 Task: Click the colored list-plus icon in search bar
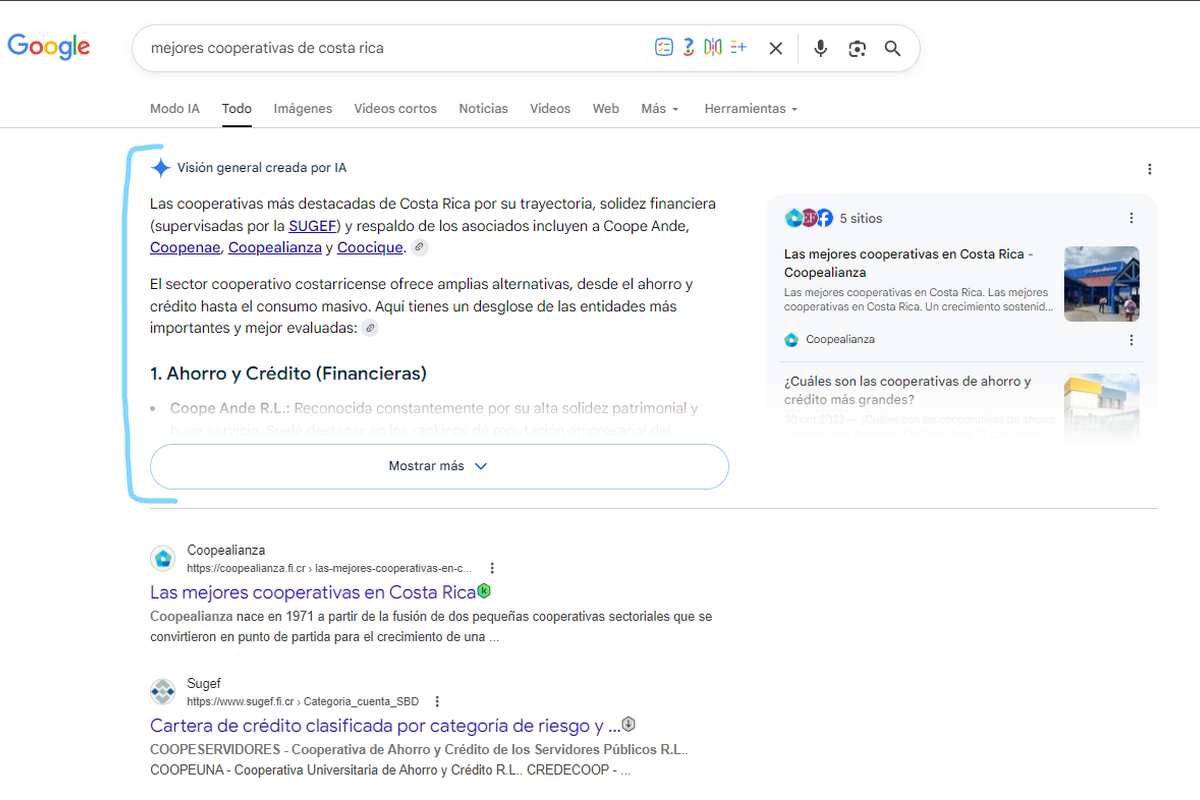pos(739,47)
